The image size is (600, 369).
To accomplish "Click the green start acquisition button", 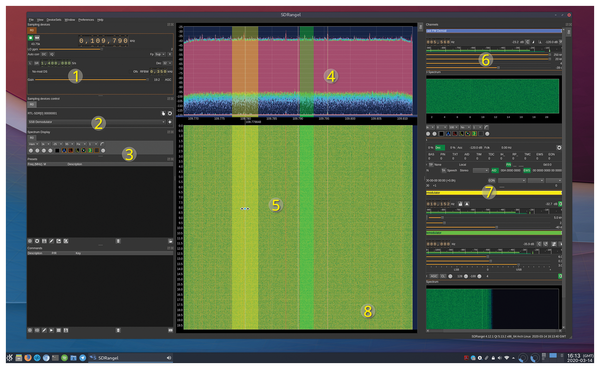I will pyautogui.click(x=31, y=38).
